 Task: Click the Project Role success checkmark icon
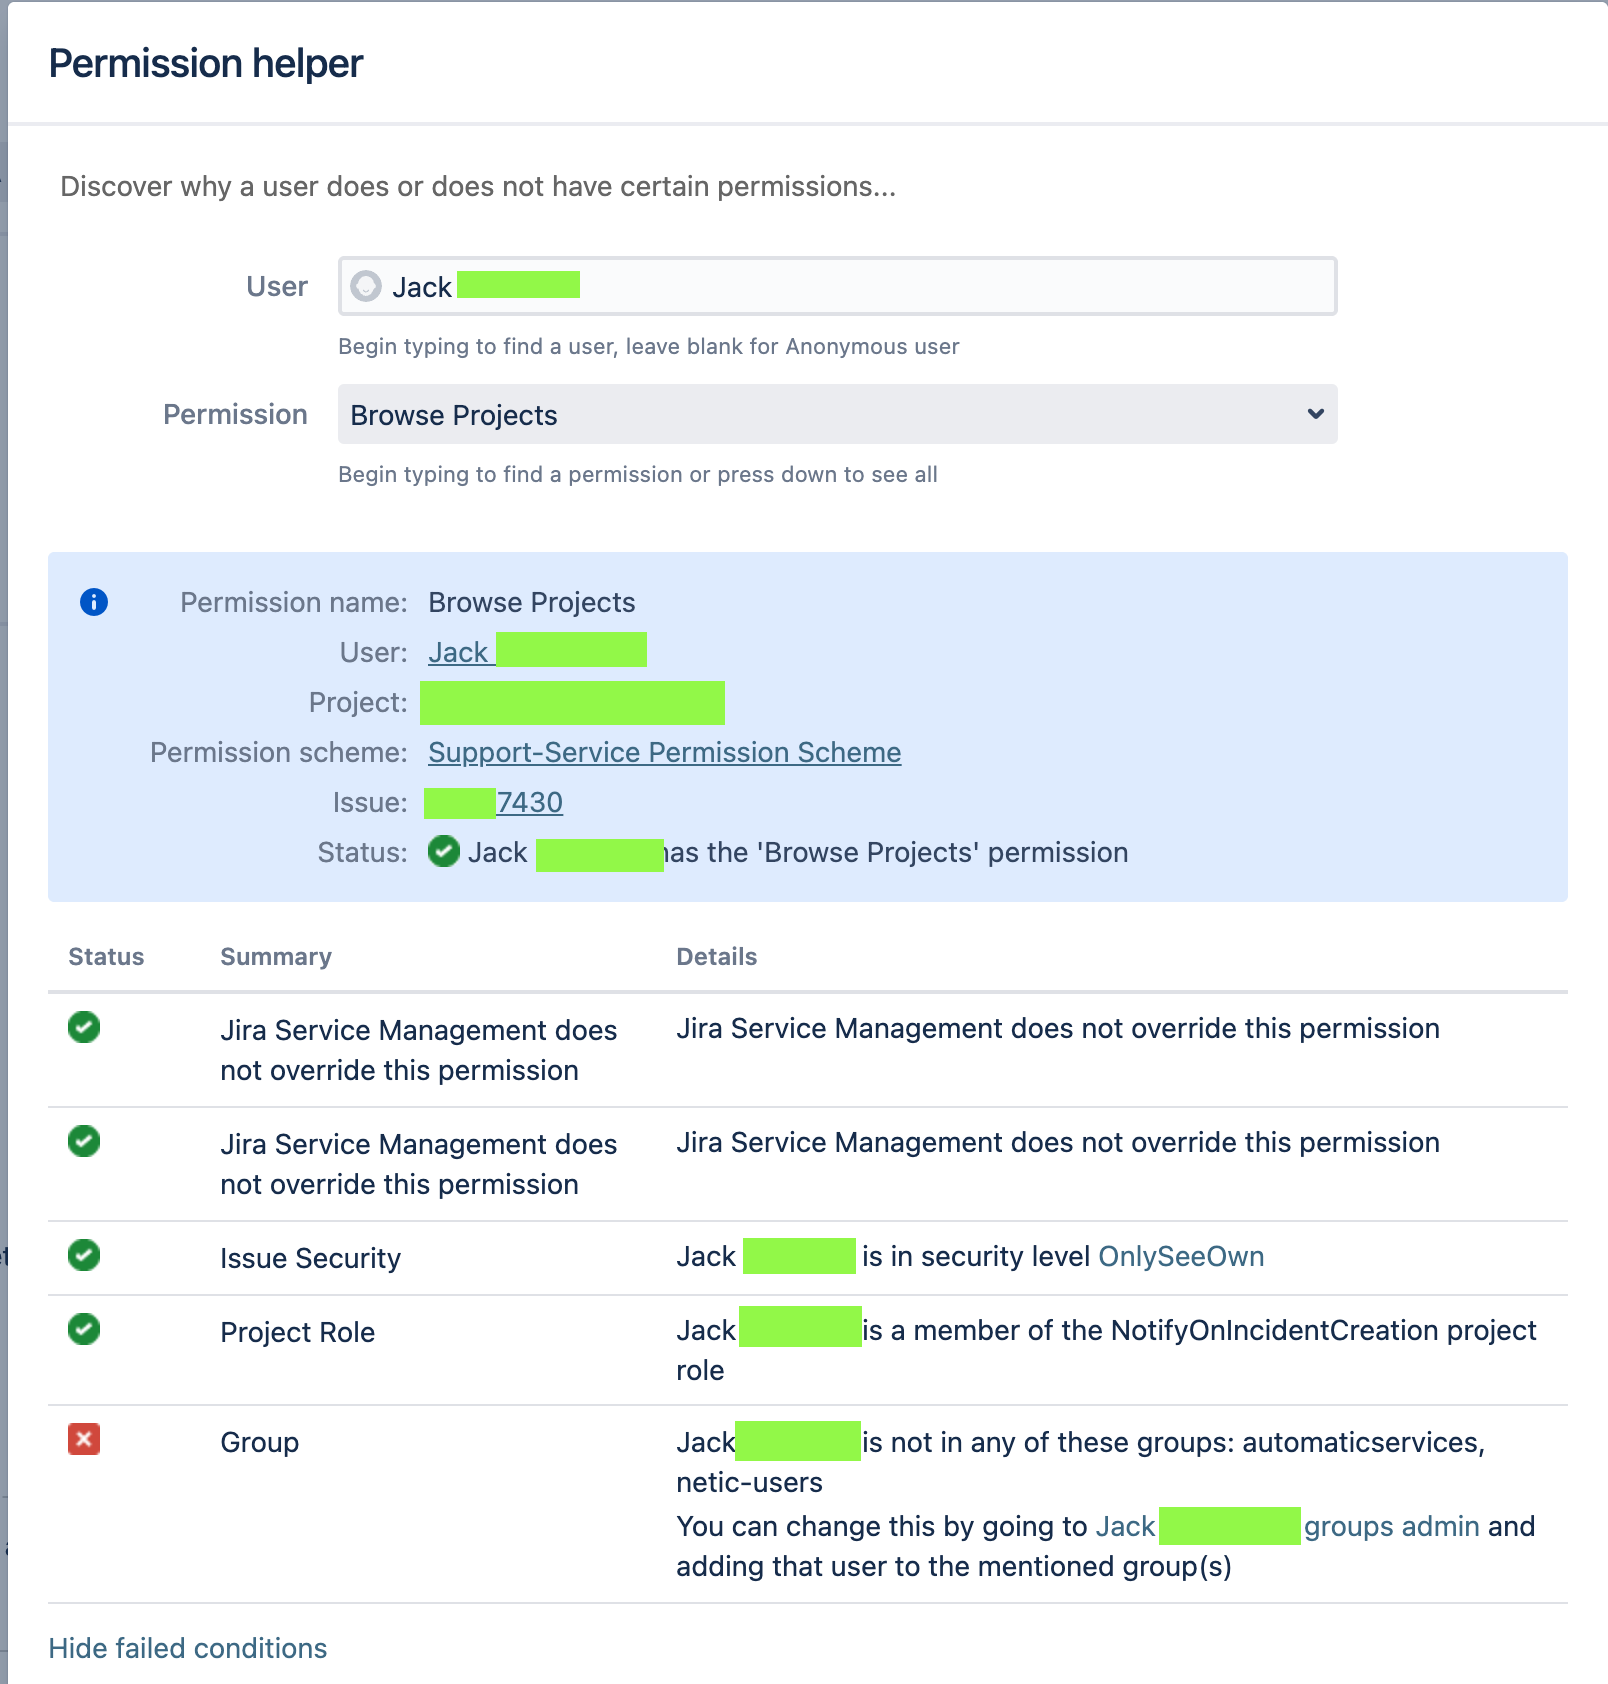(84, 1330)
